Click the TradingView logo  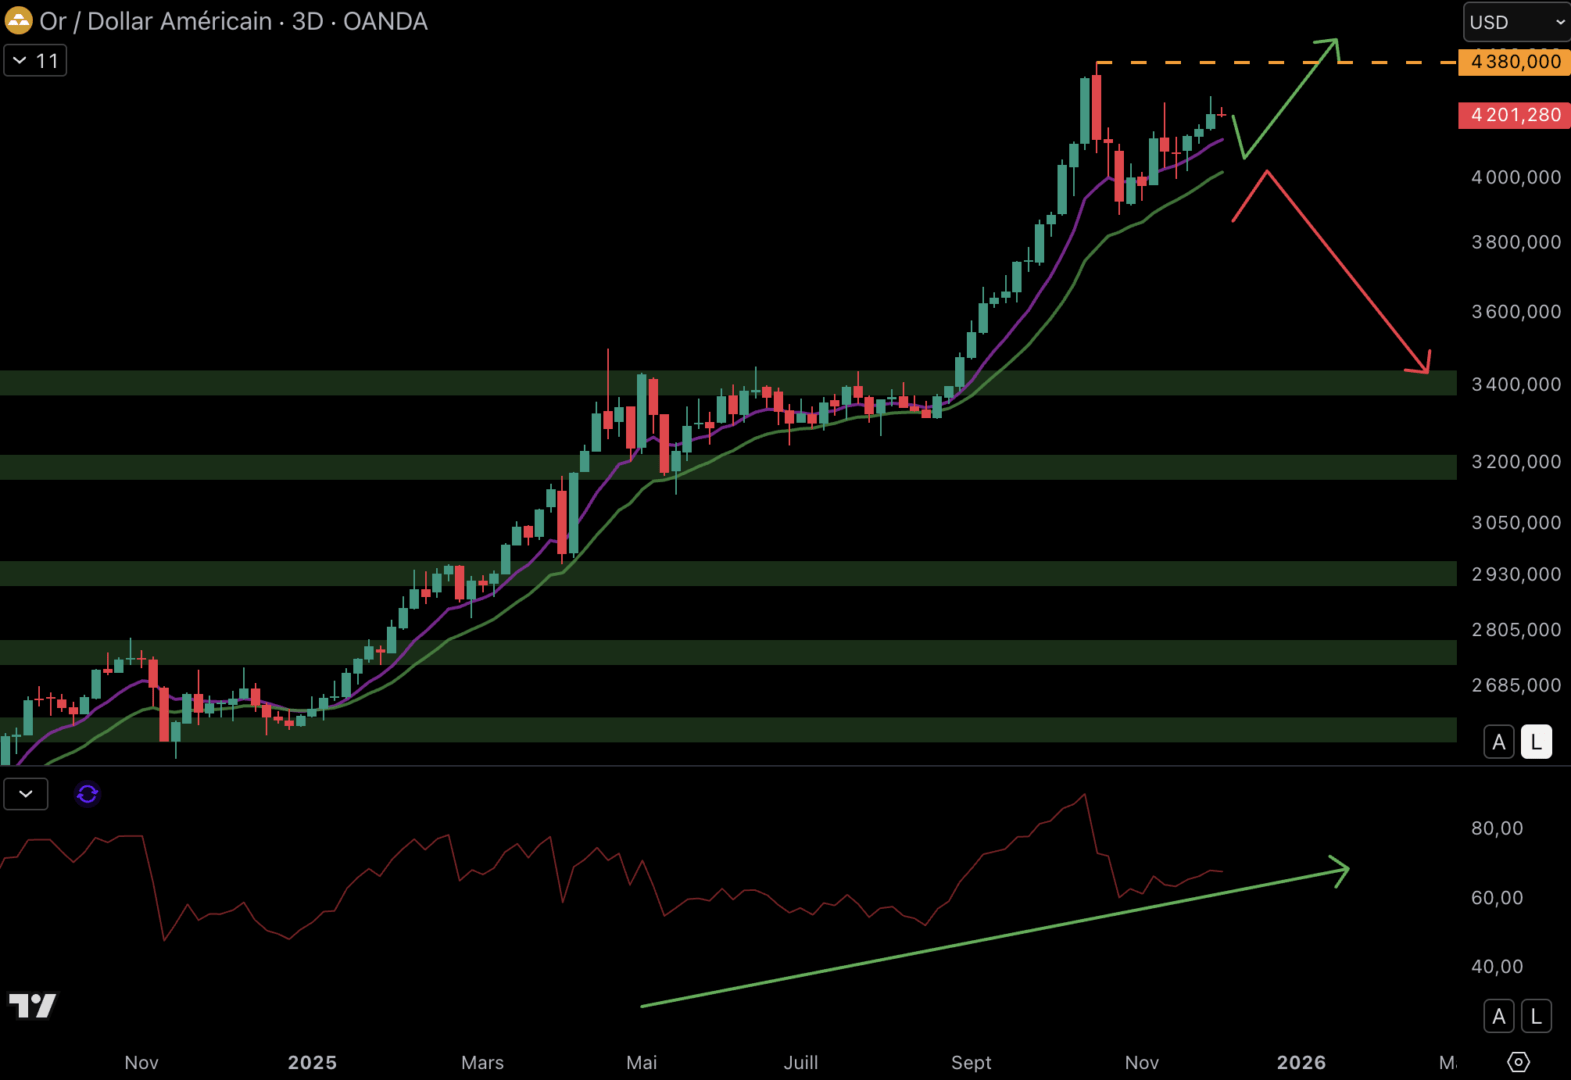click(x=32, y=1005)
